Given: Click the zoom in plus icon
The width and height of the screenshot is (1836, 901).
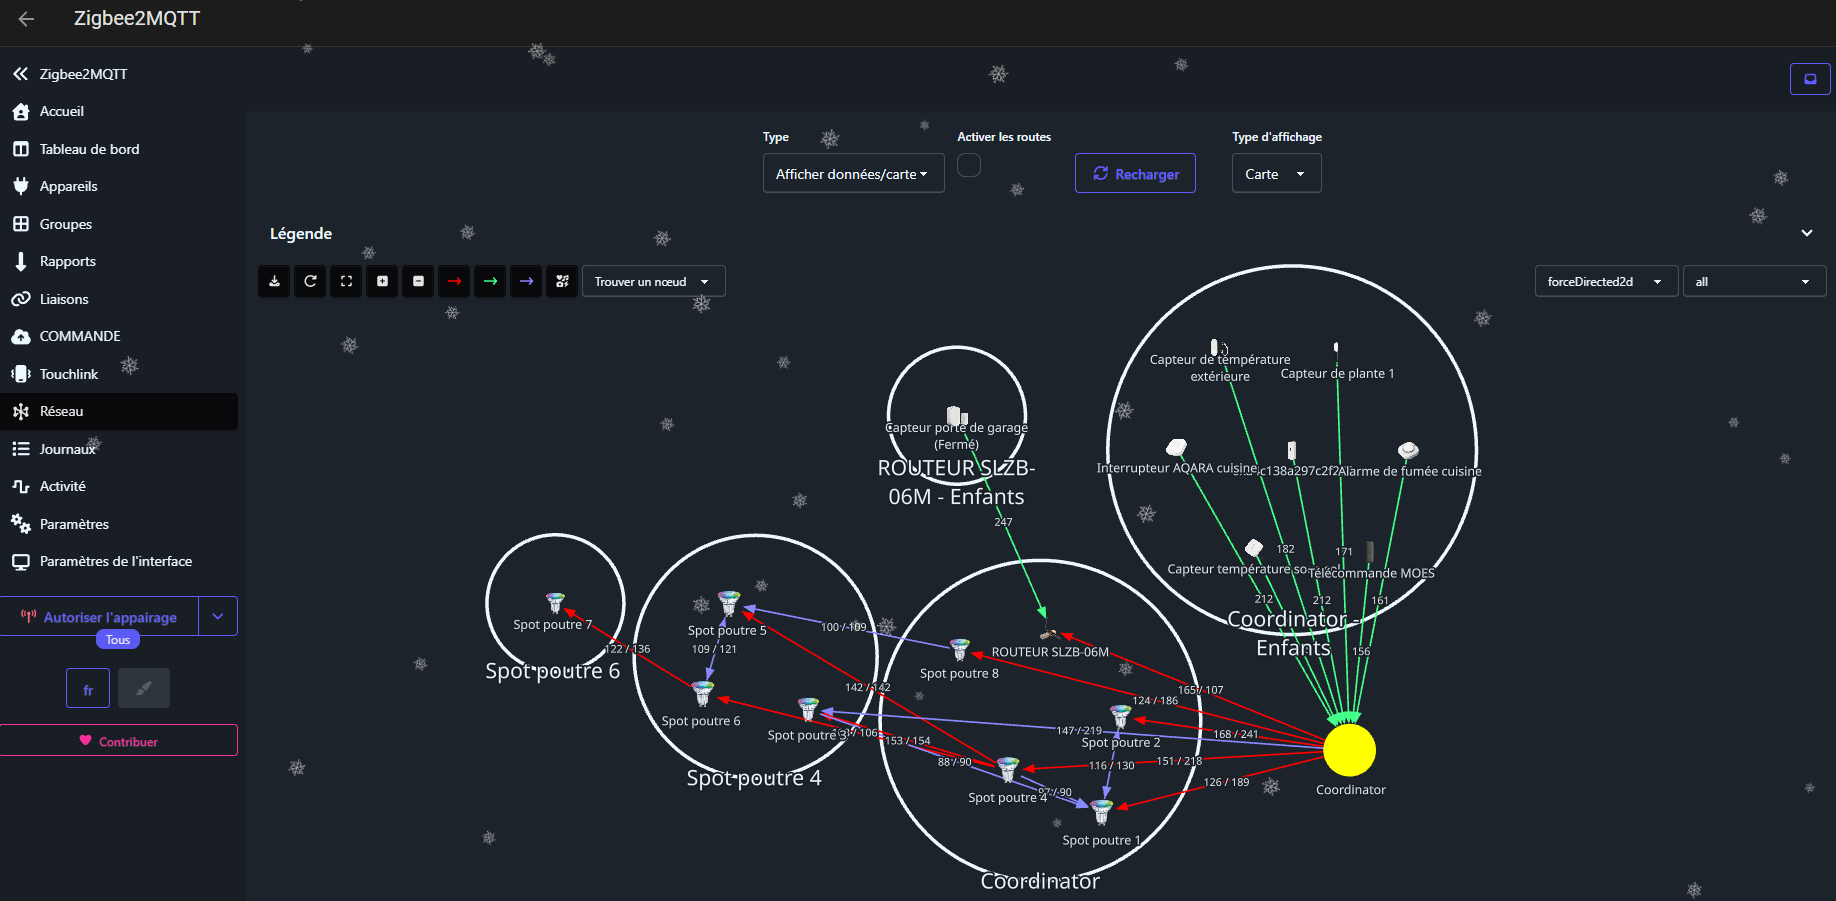Looking at the screenshot, I should coord(382,282).
